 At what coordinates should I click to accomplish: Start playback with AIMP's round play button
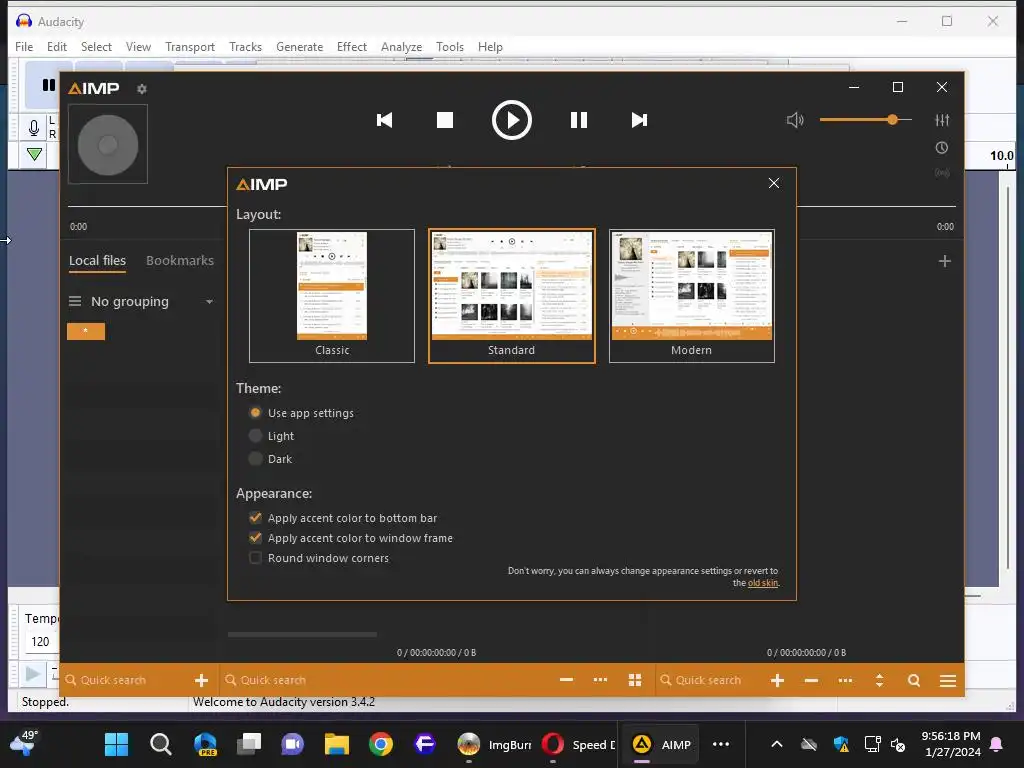tap(511, 120)
